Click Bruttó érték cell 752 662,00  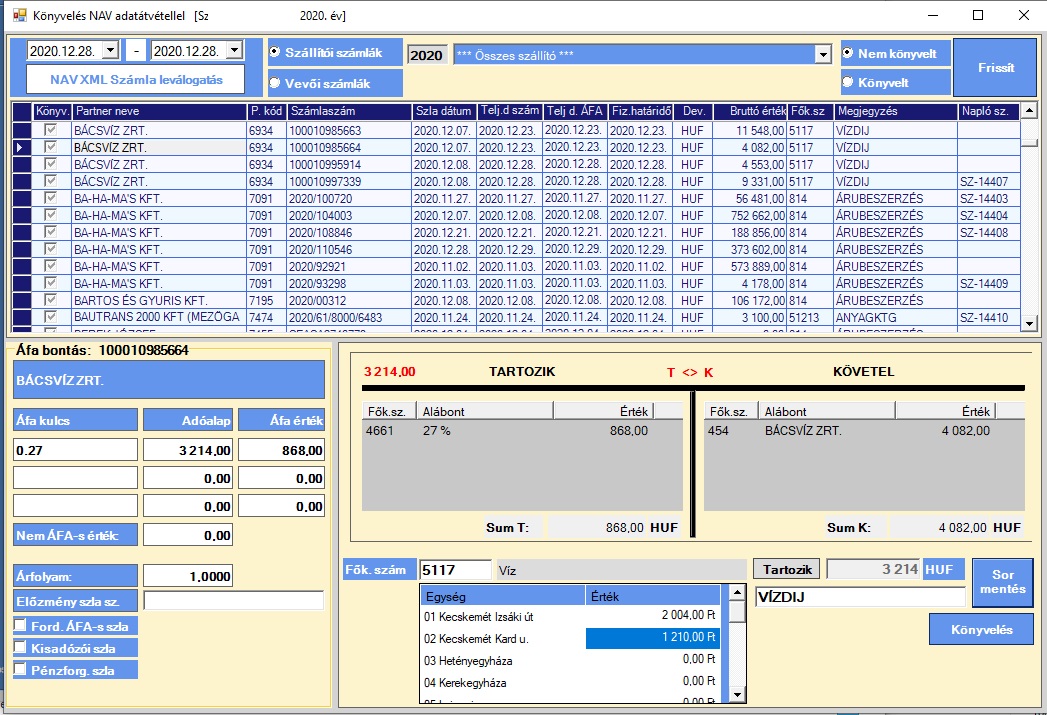tap(752, 216)
